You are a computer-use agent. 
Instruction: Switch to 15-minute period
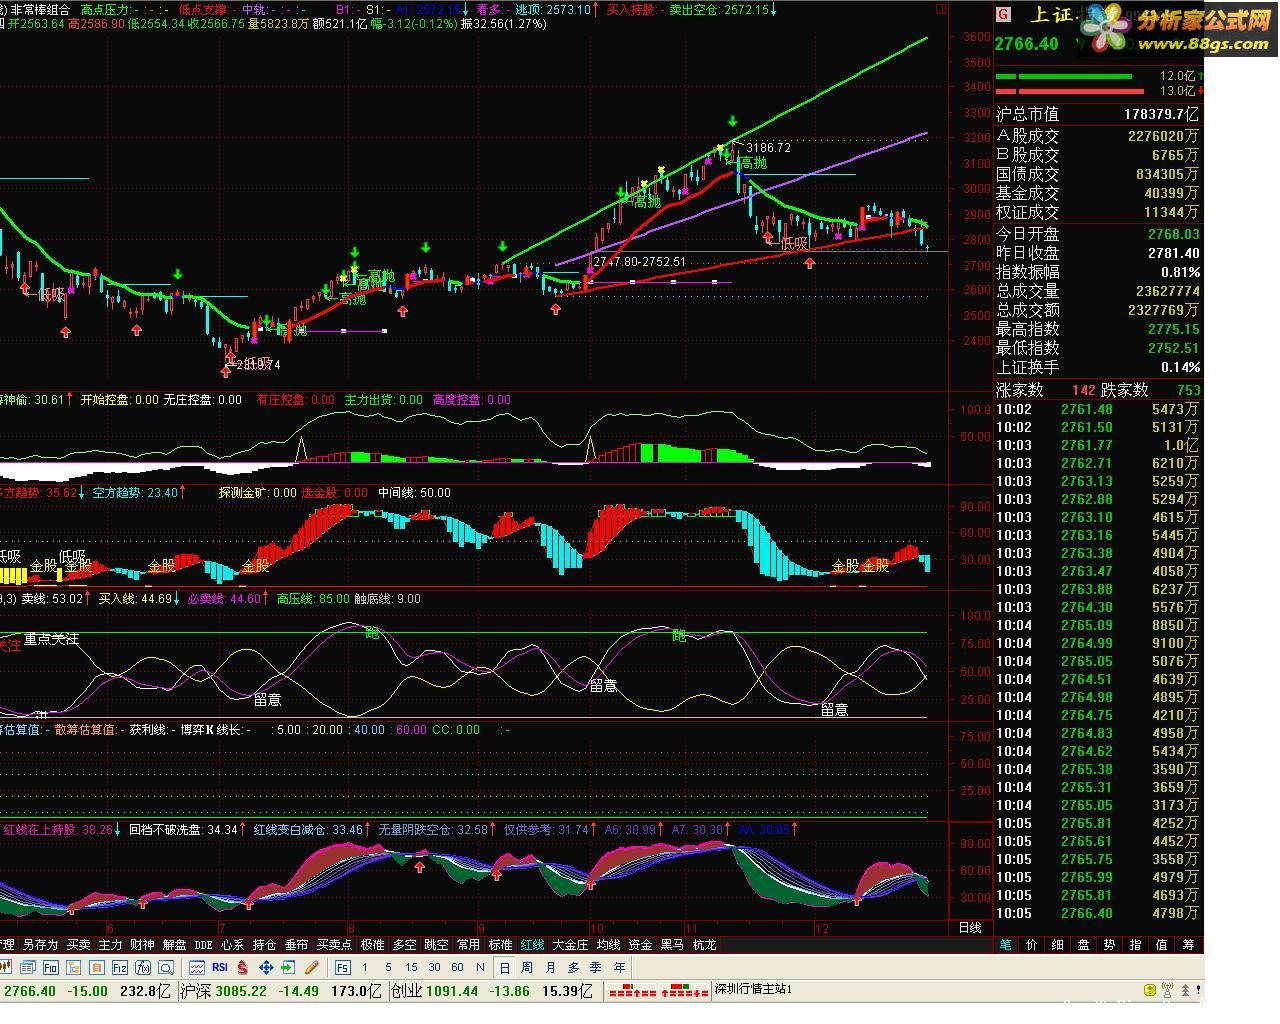[411, 967]
